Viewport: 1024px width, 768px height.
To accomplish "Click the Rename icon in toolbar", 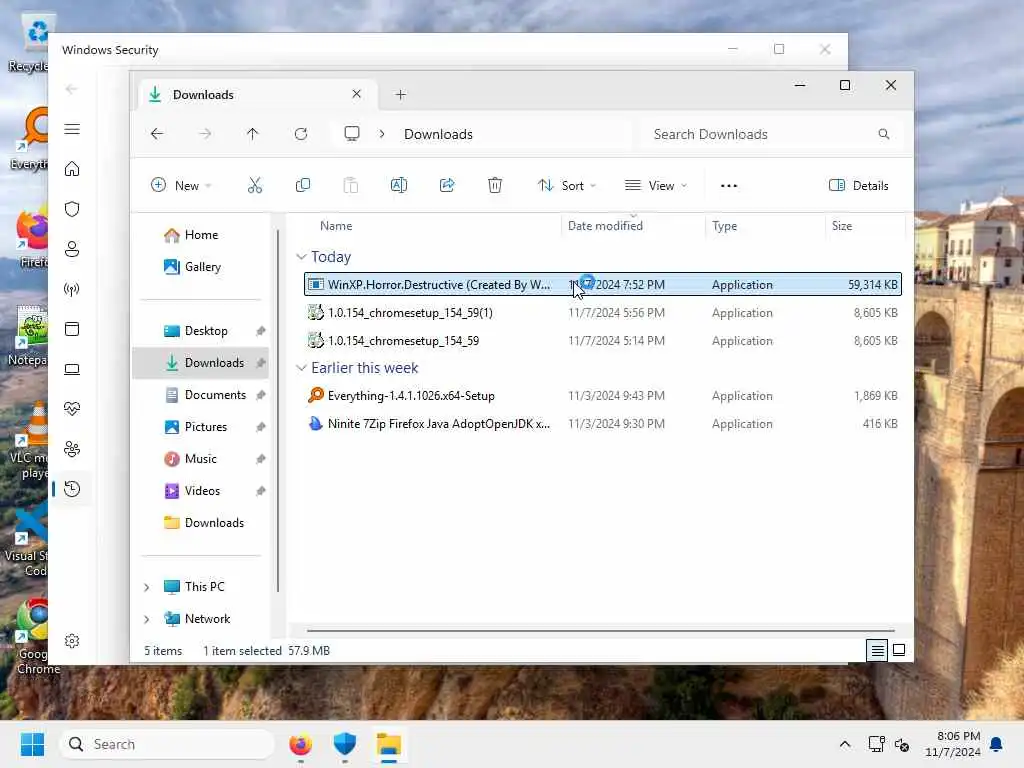I will pos(398,185).
